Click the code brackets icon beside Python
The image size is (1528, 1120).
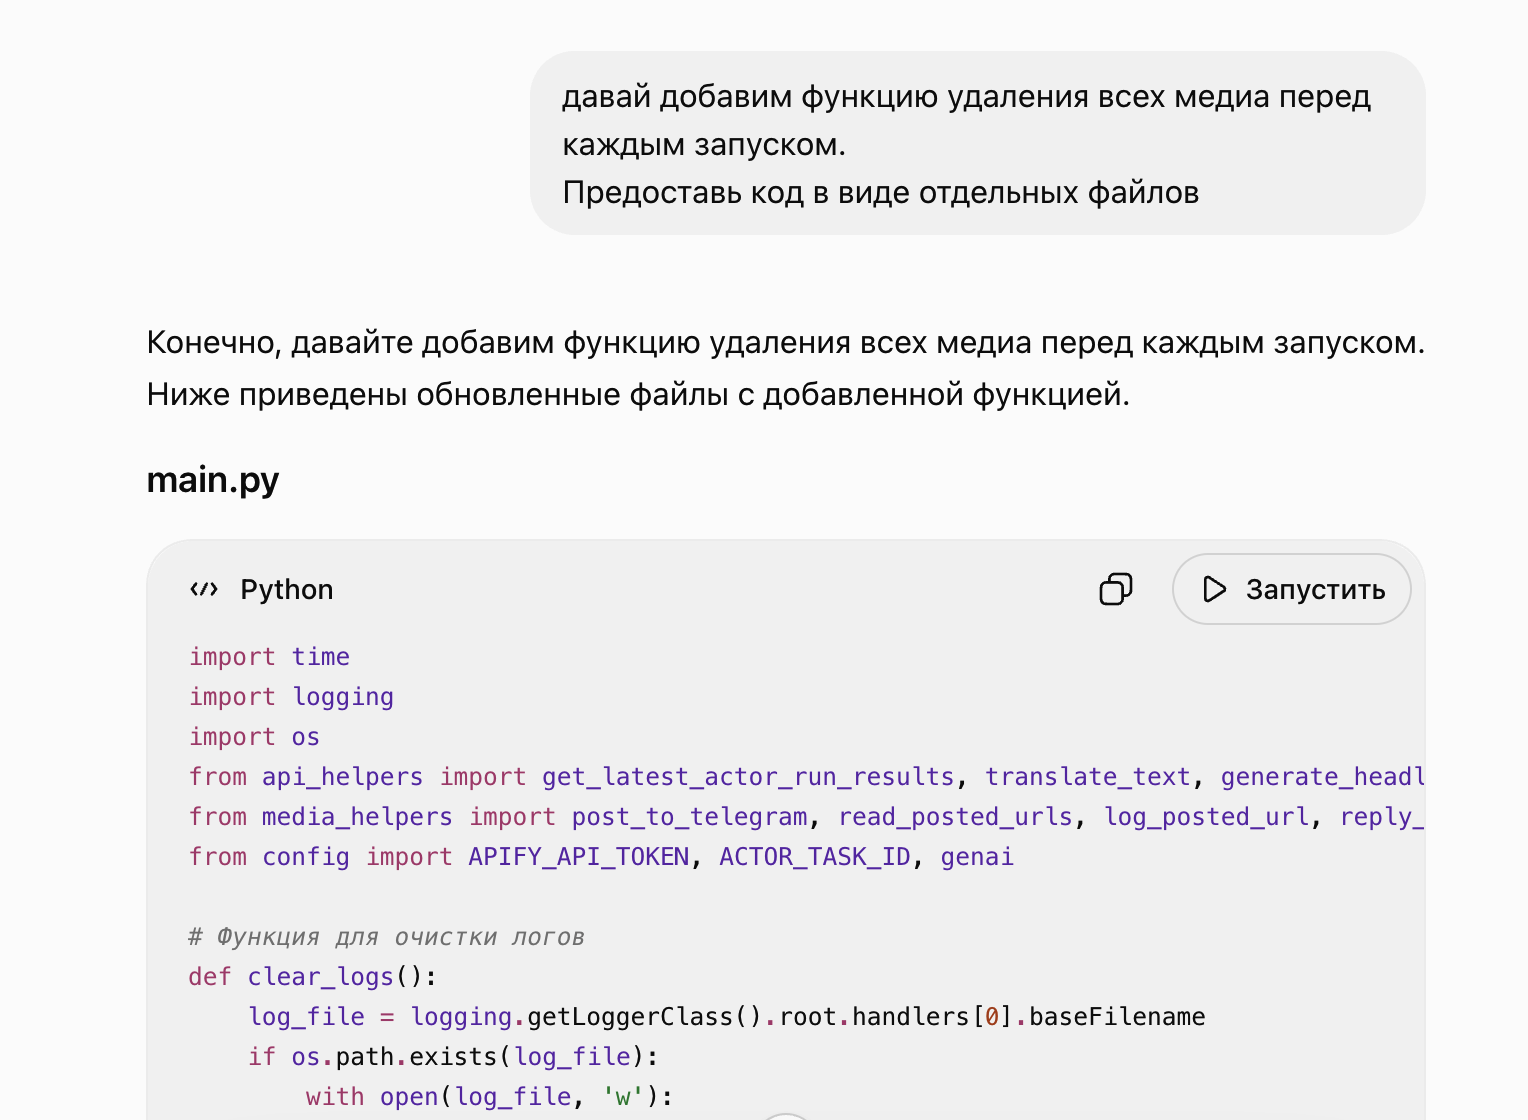click(x=204, y=589)
